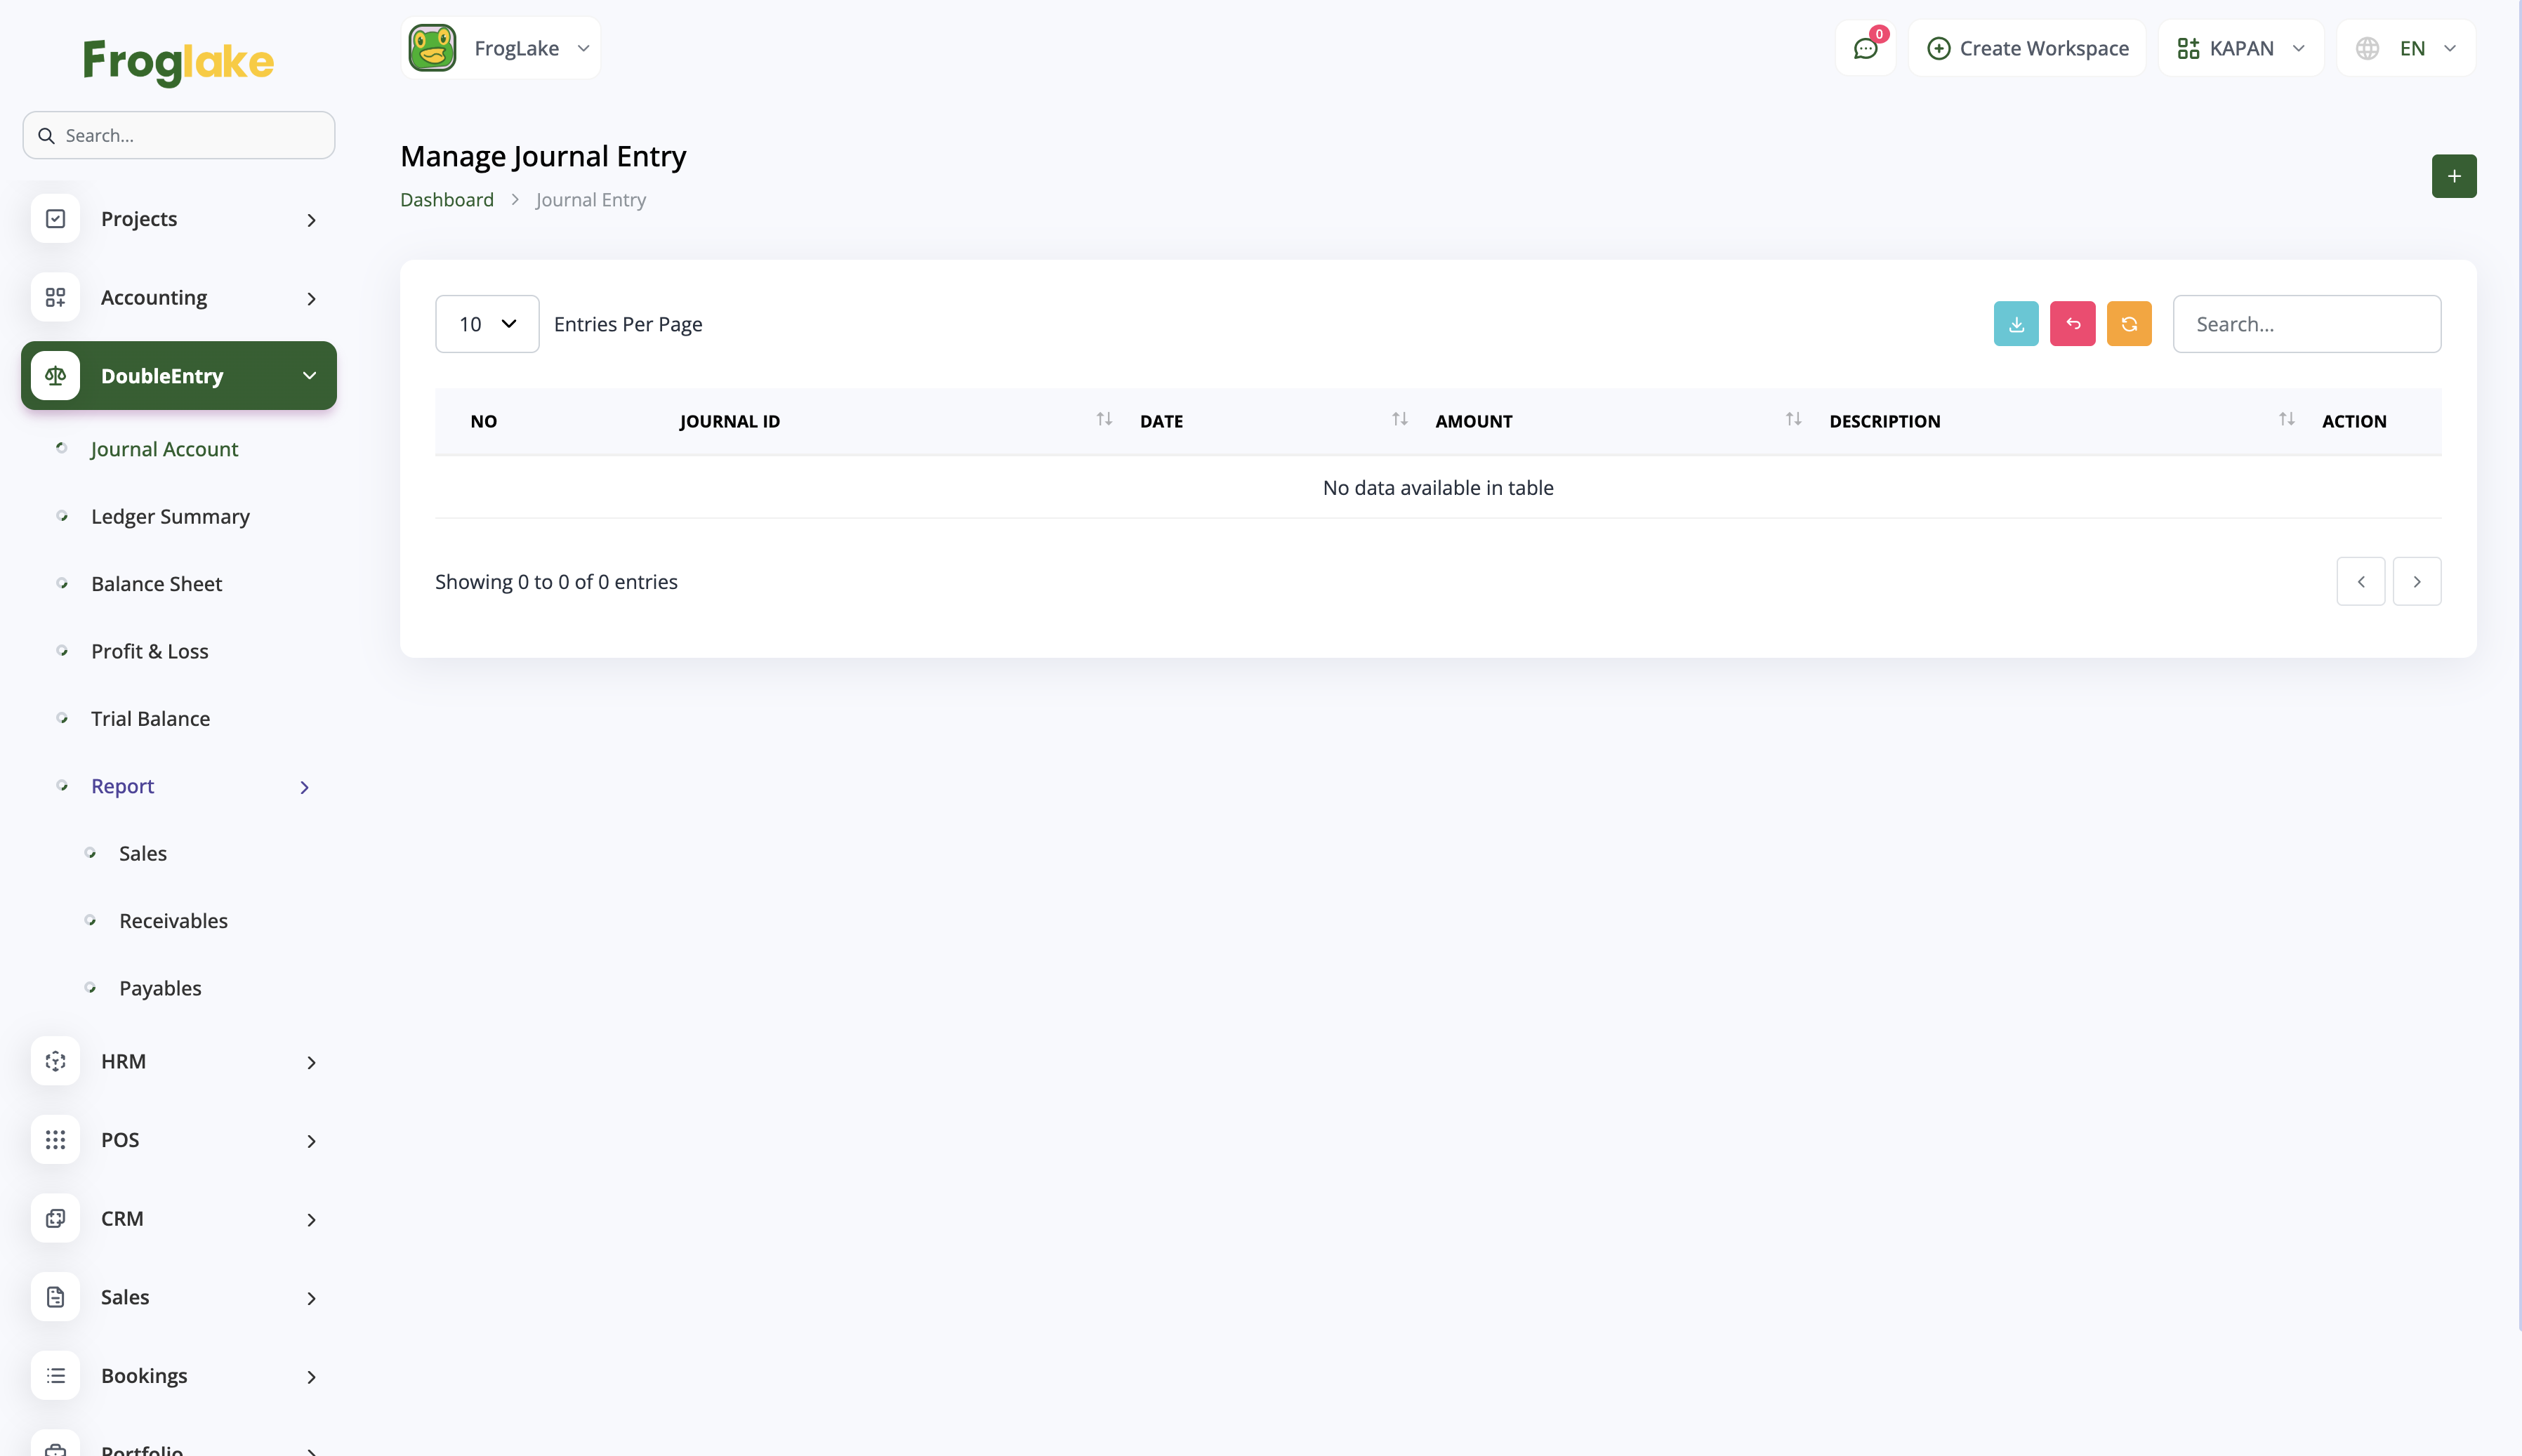Open the EN language dropdown
The width and height of the screenshot is (2522, 1456).
click(x=2406, y=48)
